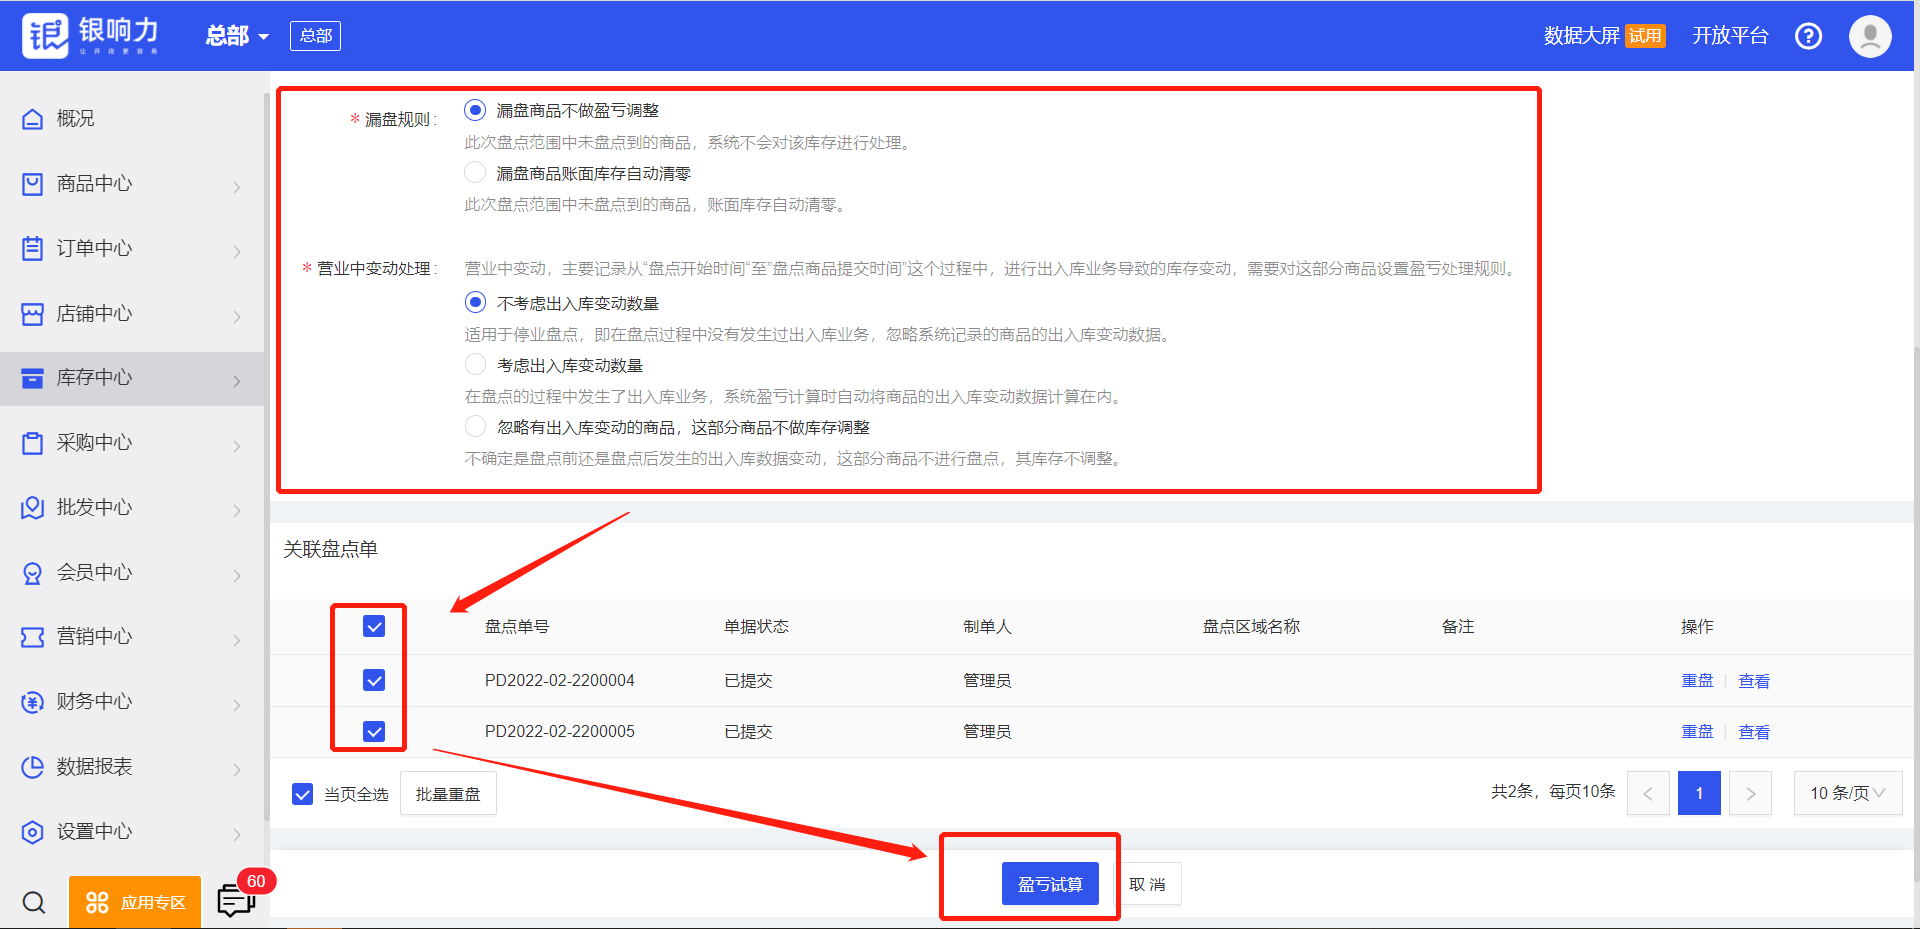
Task: Open 开放平台 in the top bar
Action: pyautogui.click(x=1730, y=36)
